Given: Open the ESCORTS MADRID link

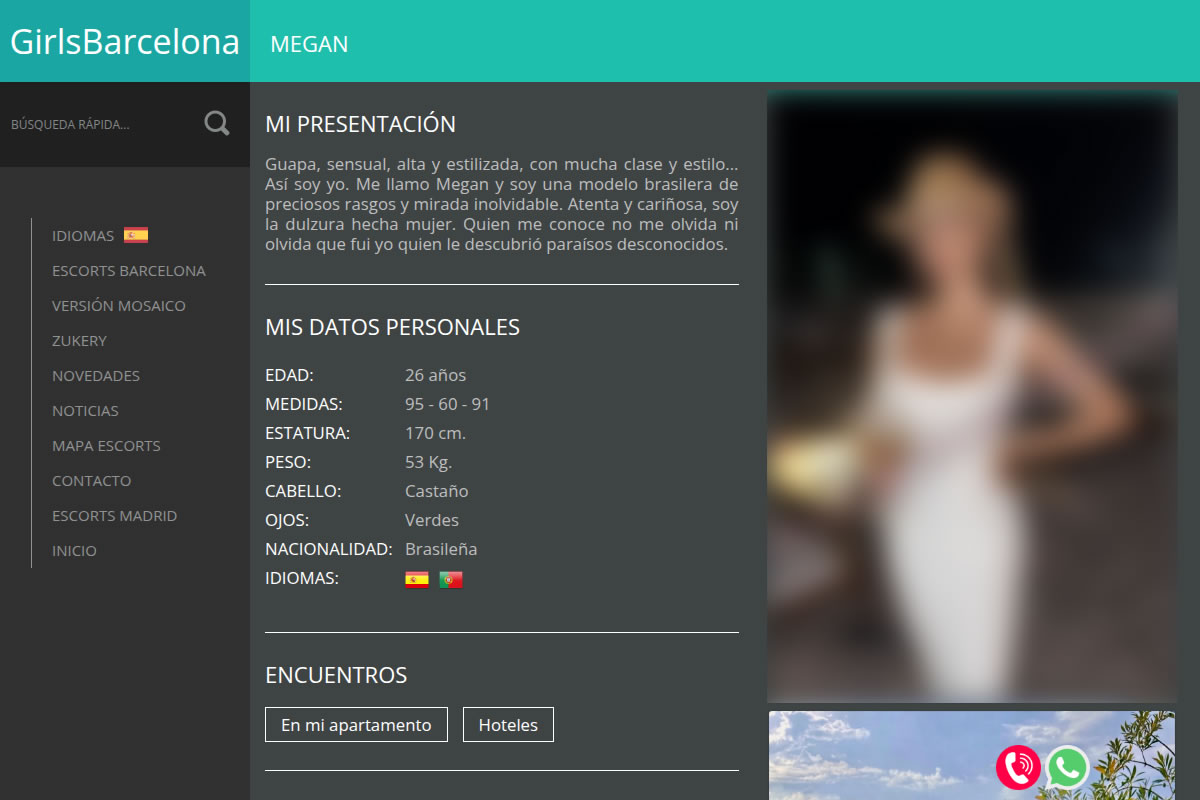Looking at the screenshot, I should click(x=114, y=515).
